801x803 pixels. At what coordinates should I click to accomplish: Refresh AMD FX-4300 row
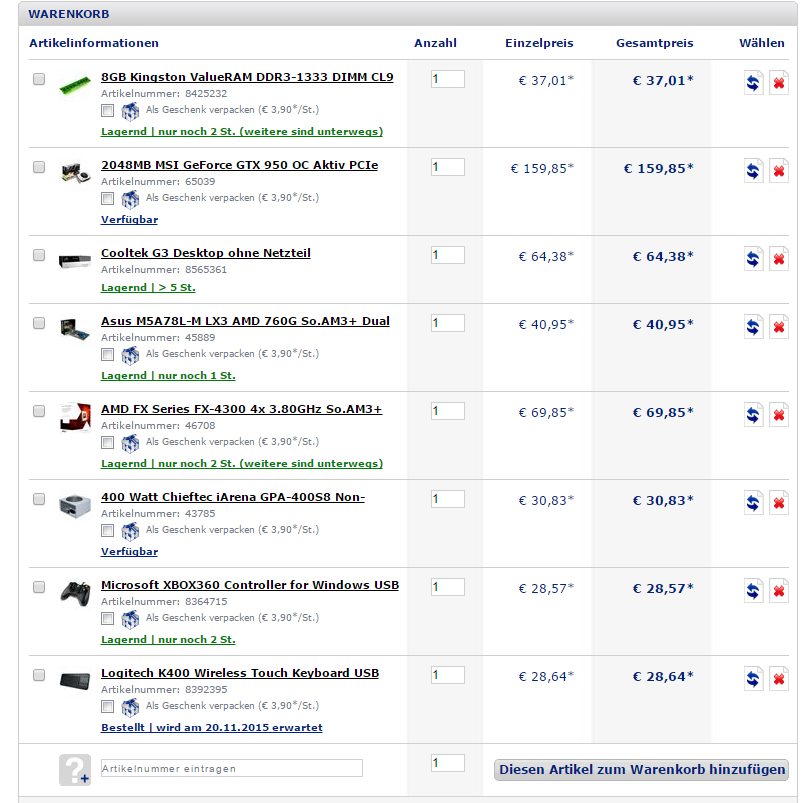753,415
